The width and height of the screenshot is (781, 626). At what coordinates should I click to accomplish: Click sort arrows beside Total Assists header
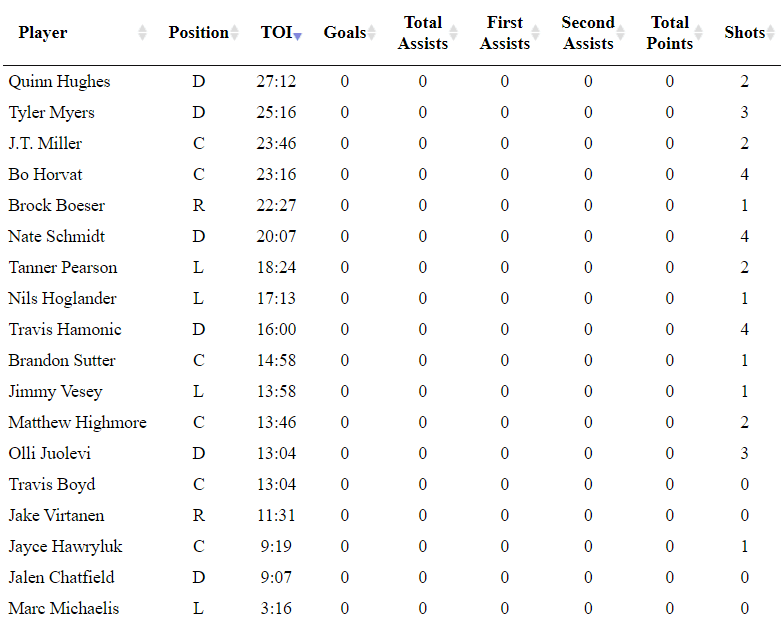coord(455,33)
